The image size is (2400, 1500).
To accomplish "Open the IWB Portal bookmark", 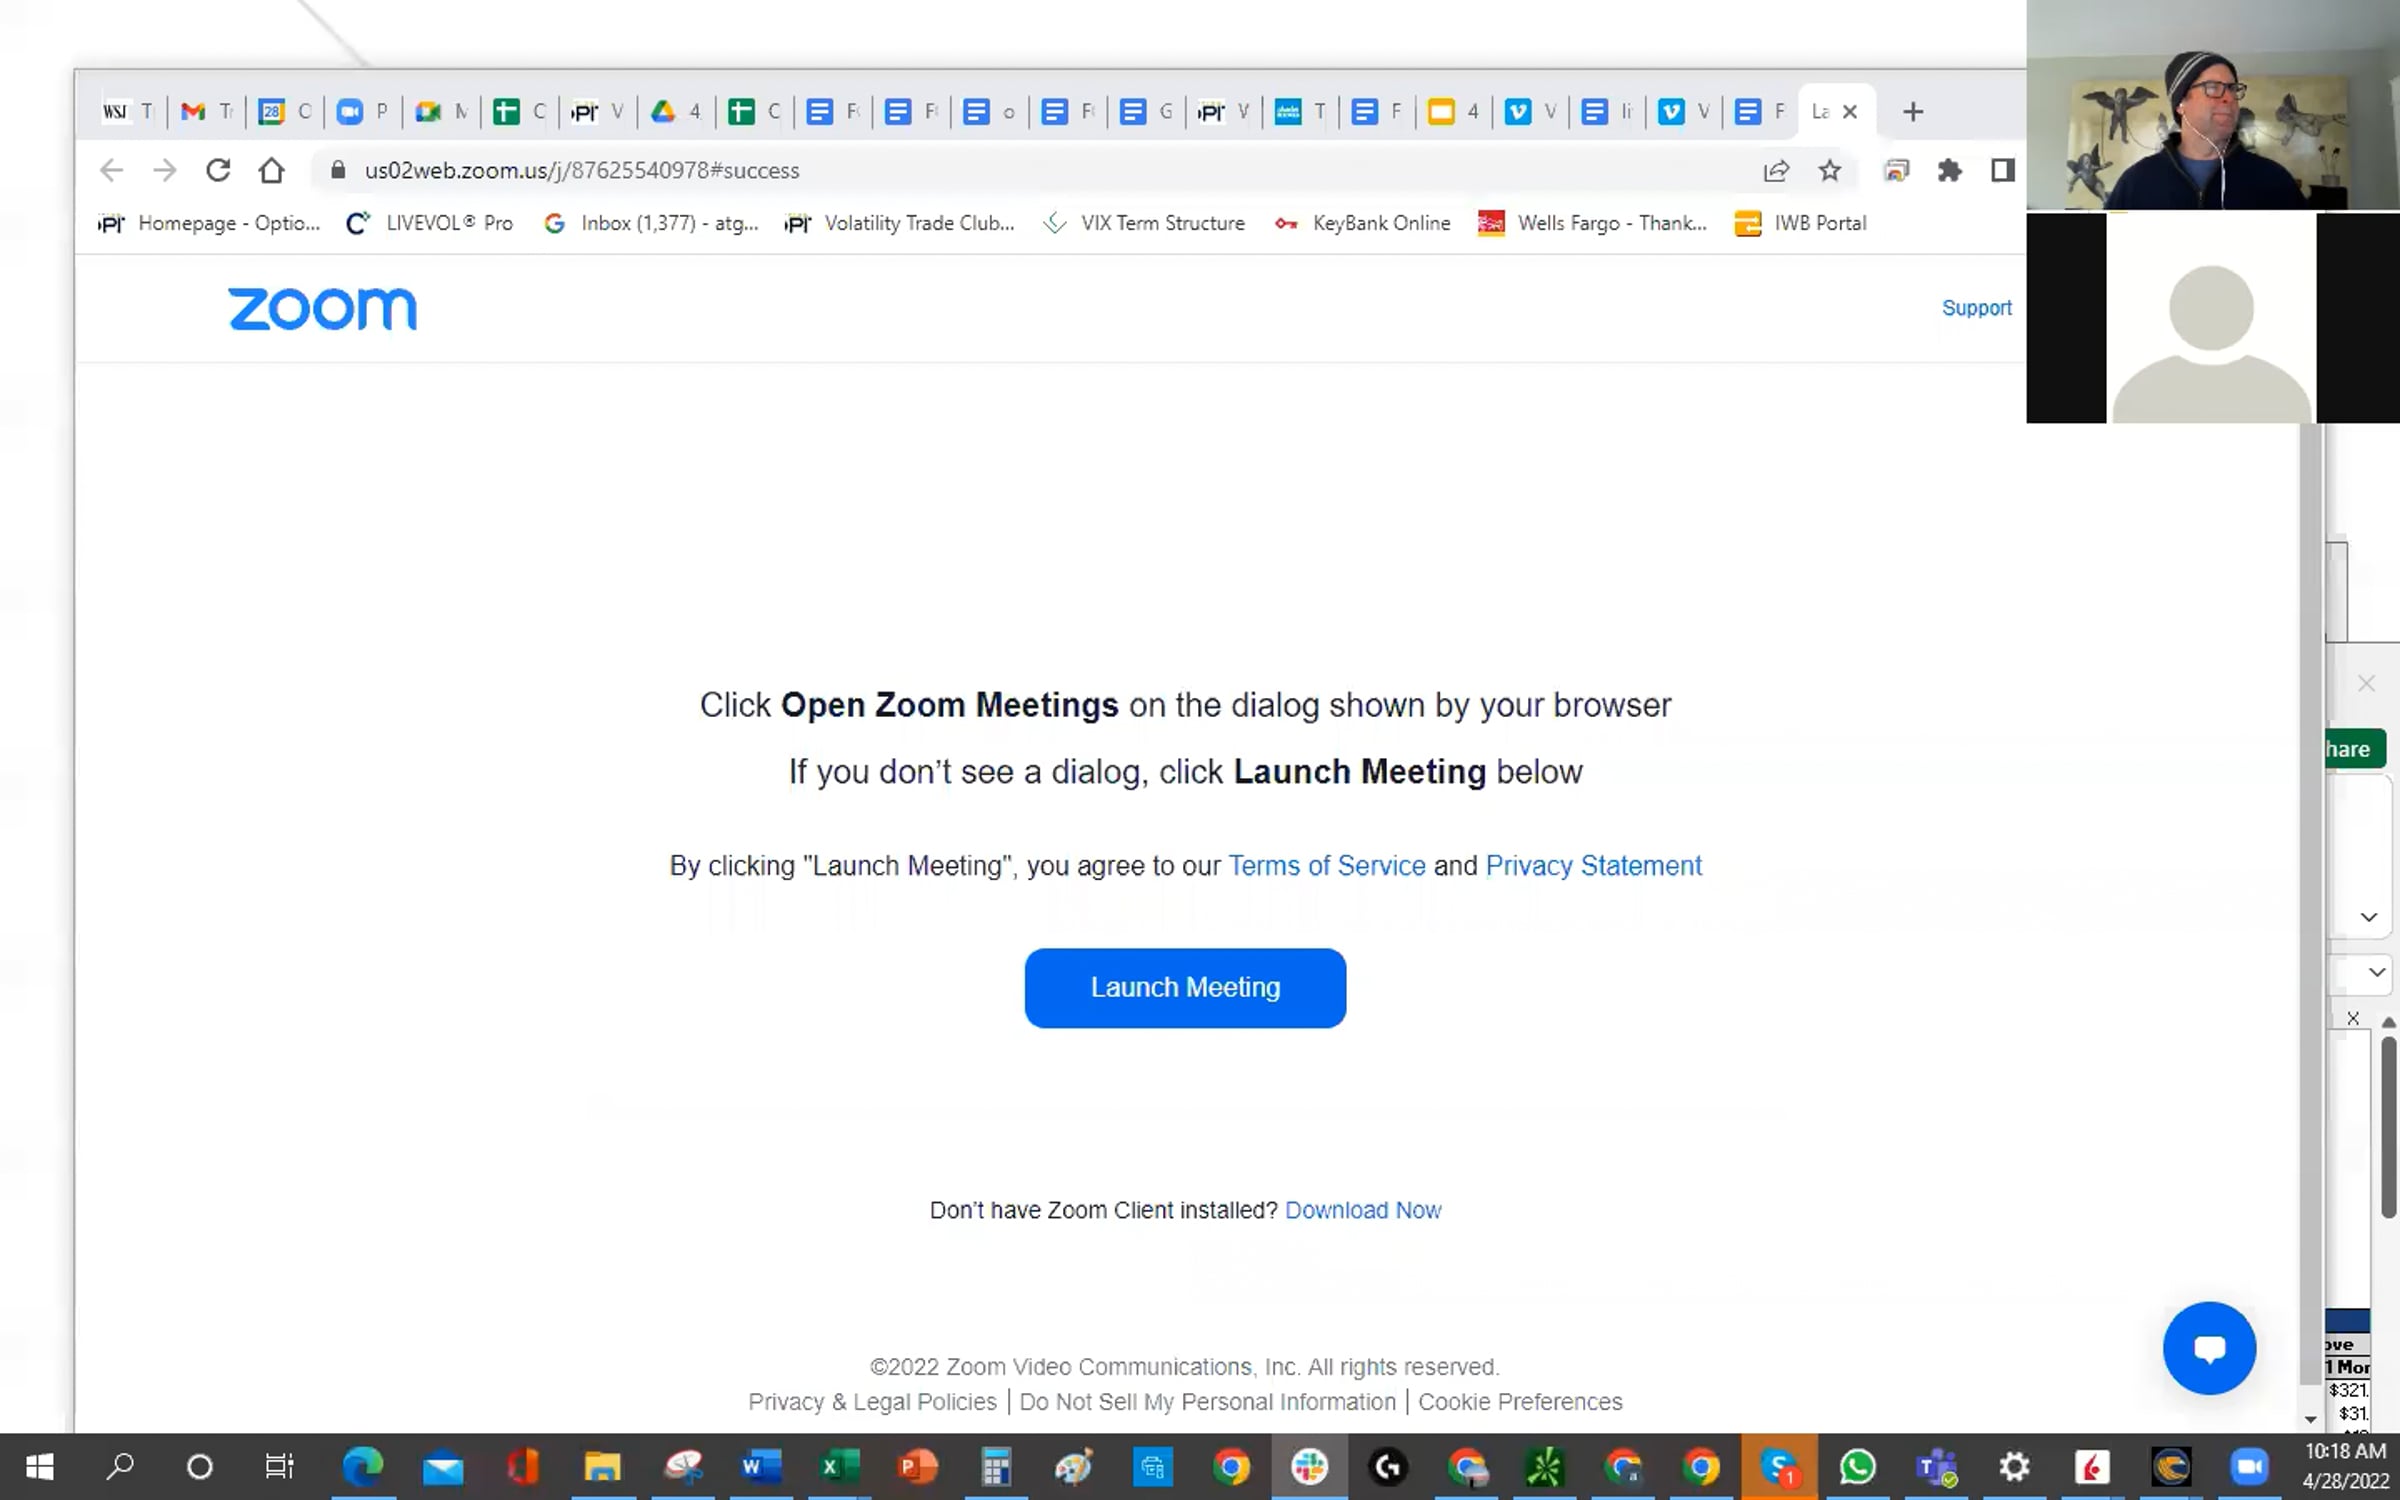I will click(x=1801, y=223).
